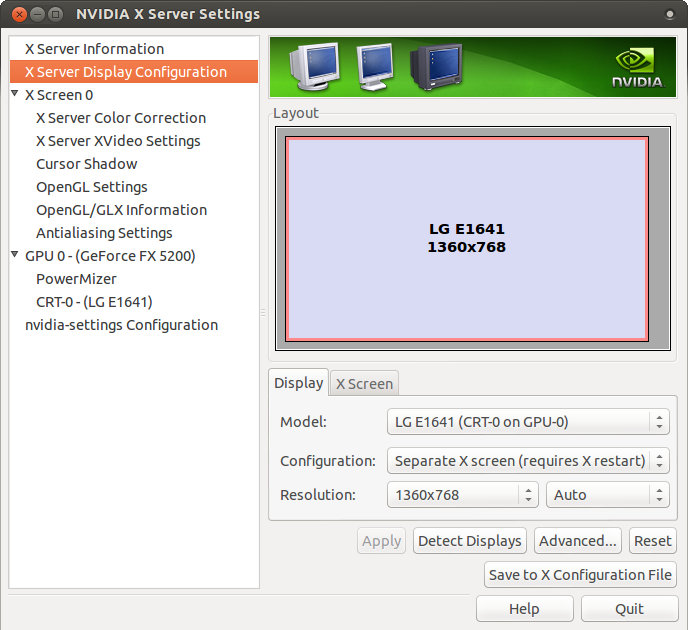Viewport: 688px width, 630px height.
Task: Click Detect Displays button
Action: point(469,541)
